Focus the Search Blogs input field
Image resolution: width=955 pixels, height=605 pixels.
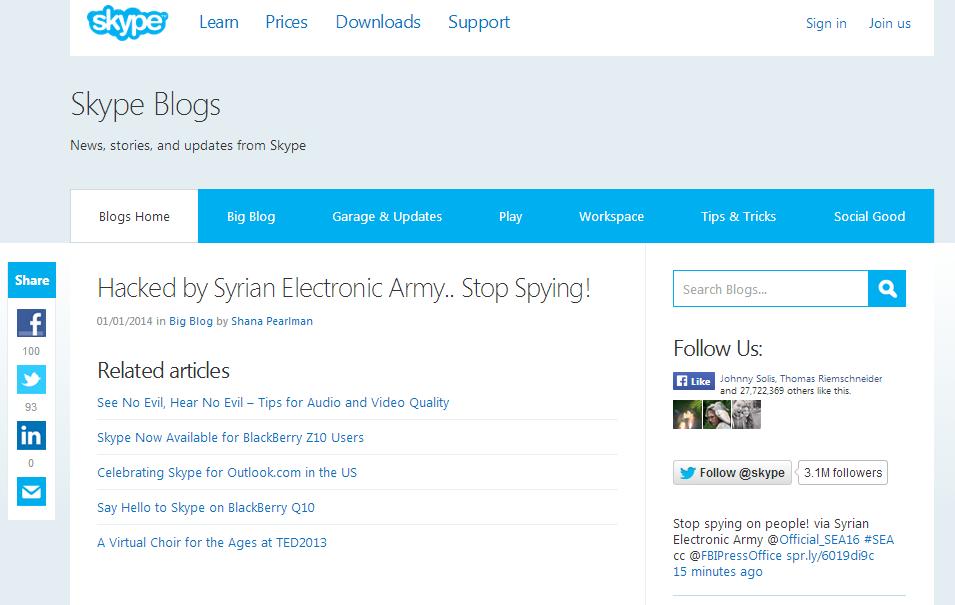pos(770,289)
